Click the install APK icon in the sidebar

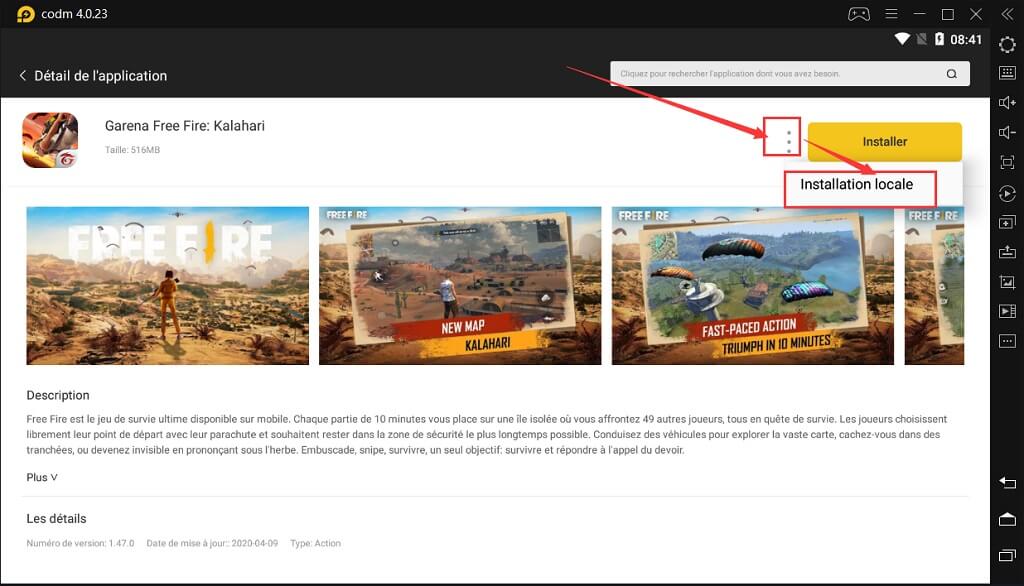(x=1007, y=252)
